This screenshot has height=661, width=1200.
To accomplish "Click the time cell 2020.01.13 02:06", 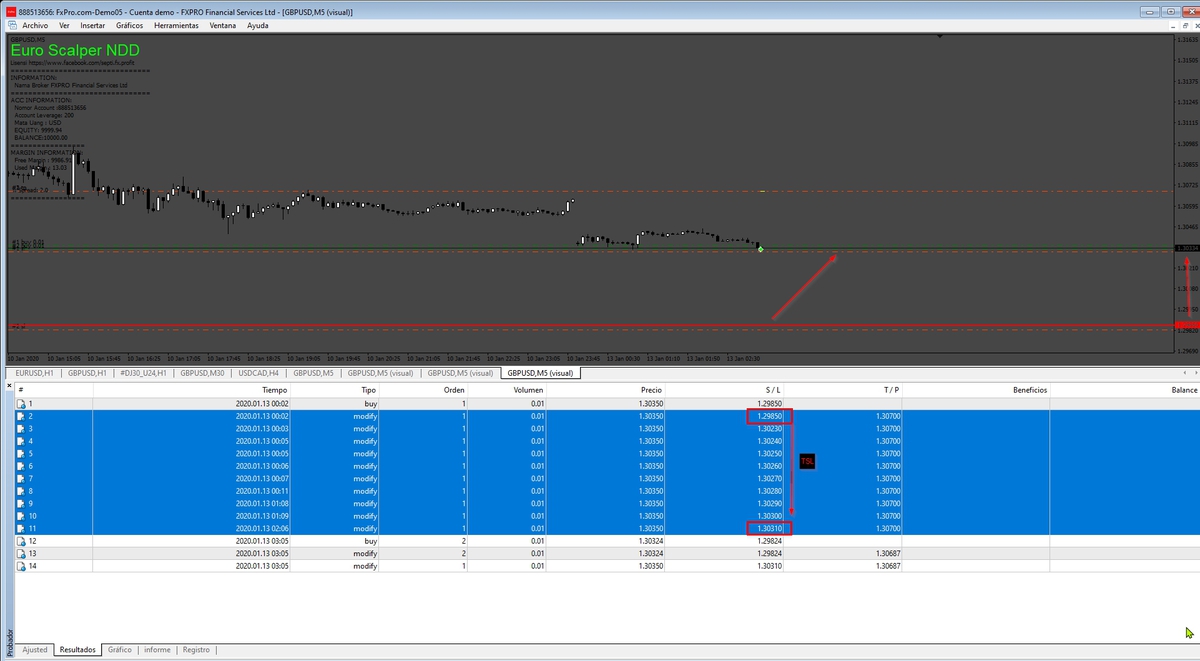I will pyautogui.click(x=262, y=528).
